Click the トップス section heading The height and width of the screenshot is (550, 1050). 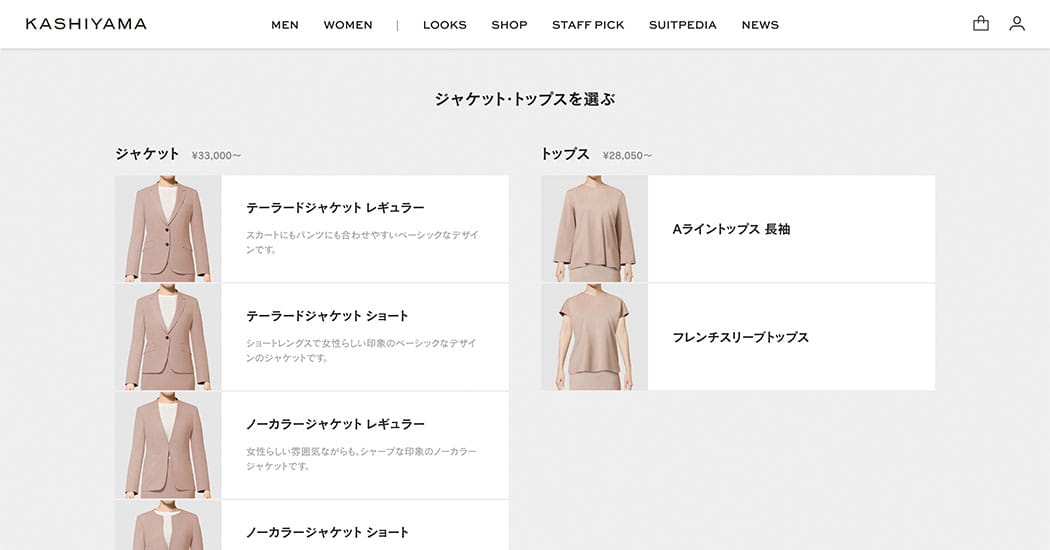pyautogui.click(x=565, y=154)
